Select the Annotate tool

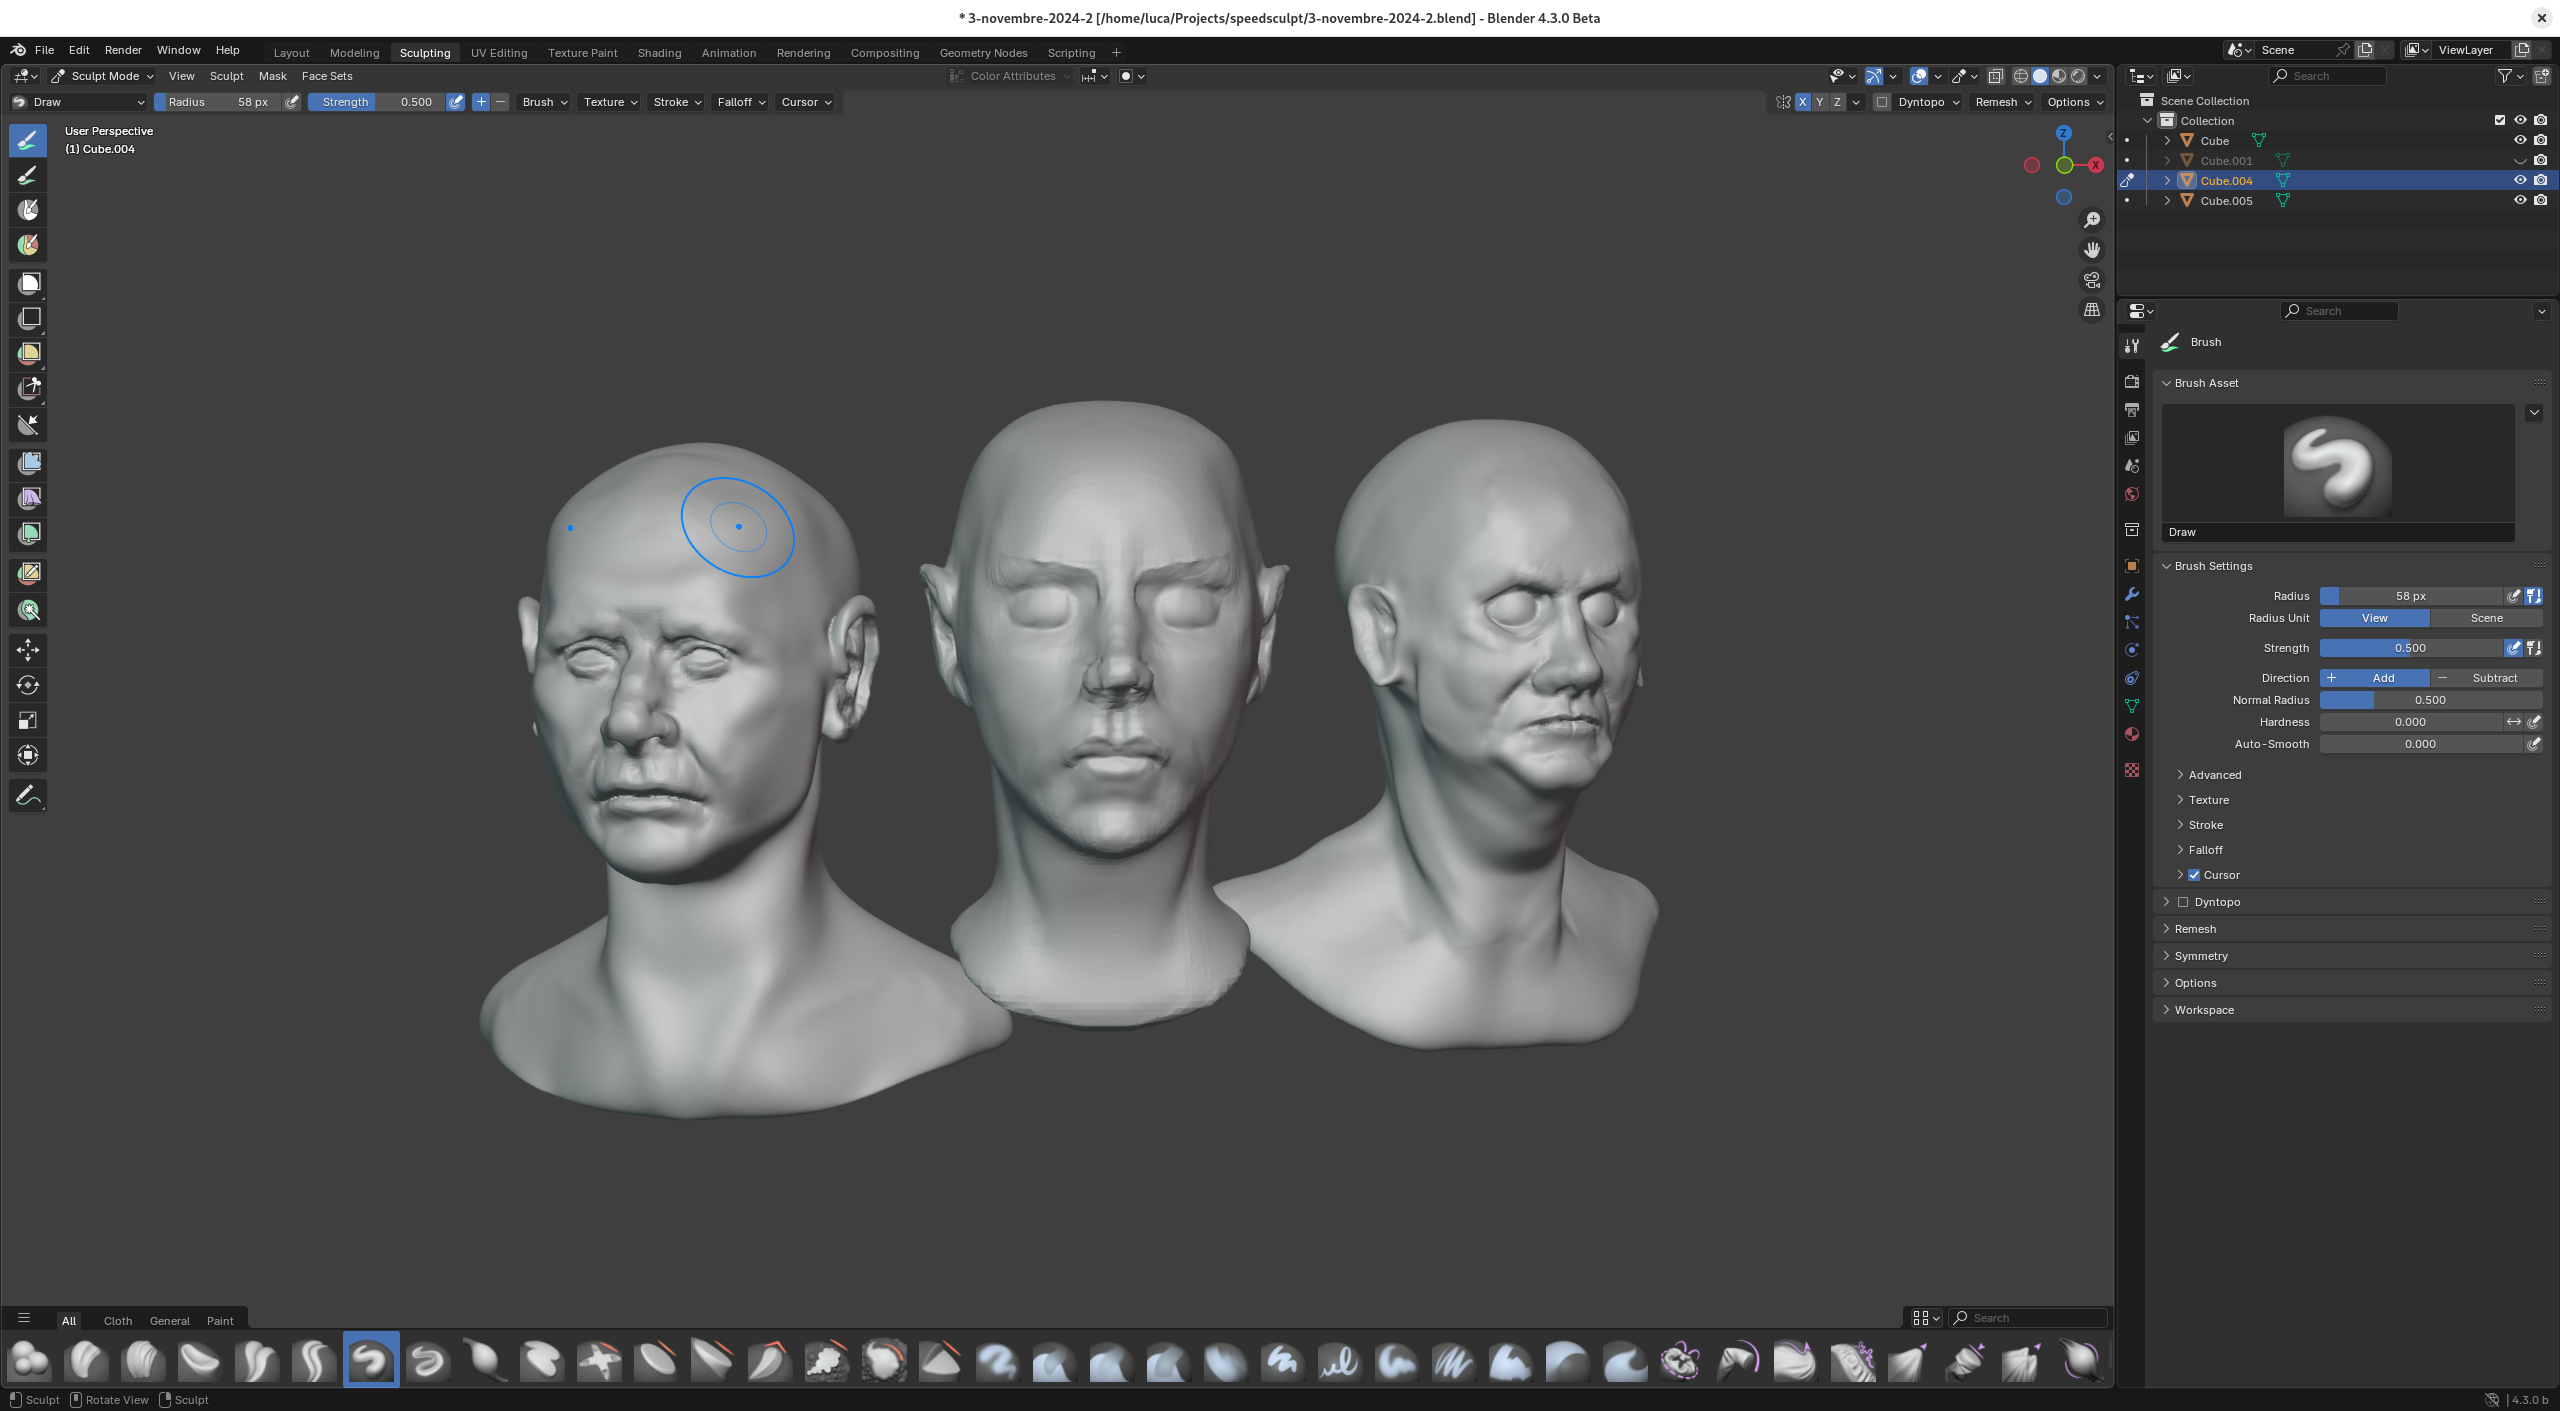pos(28,795)
